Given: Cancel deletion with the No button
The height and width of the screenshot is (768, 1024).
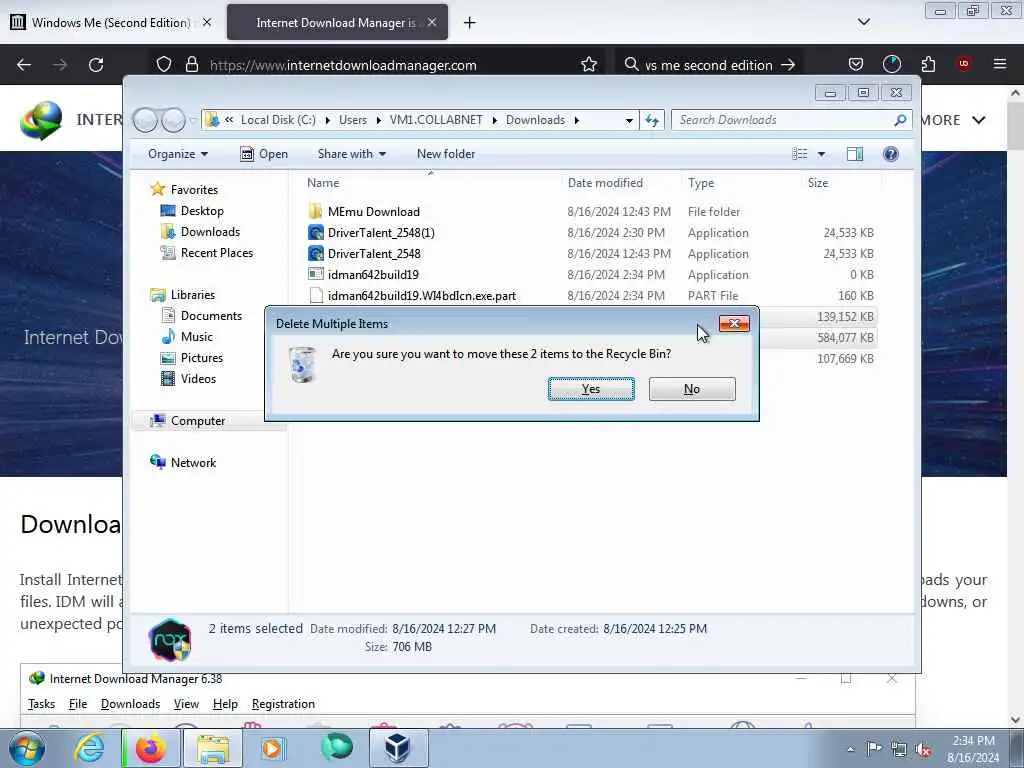Looking at the screenshot, I should click(692, 389).
